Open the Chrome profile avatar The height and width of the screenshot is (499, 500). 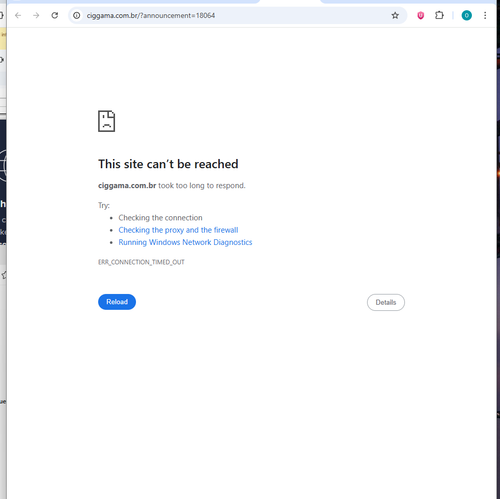click(x=466, y=15)
